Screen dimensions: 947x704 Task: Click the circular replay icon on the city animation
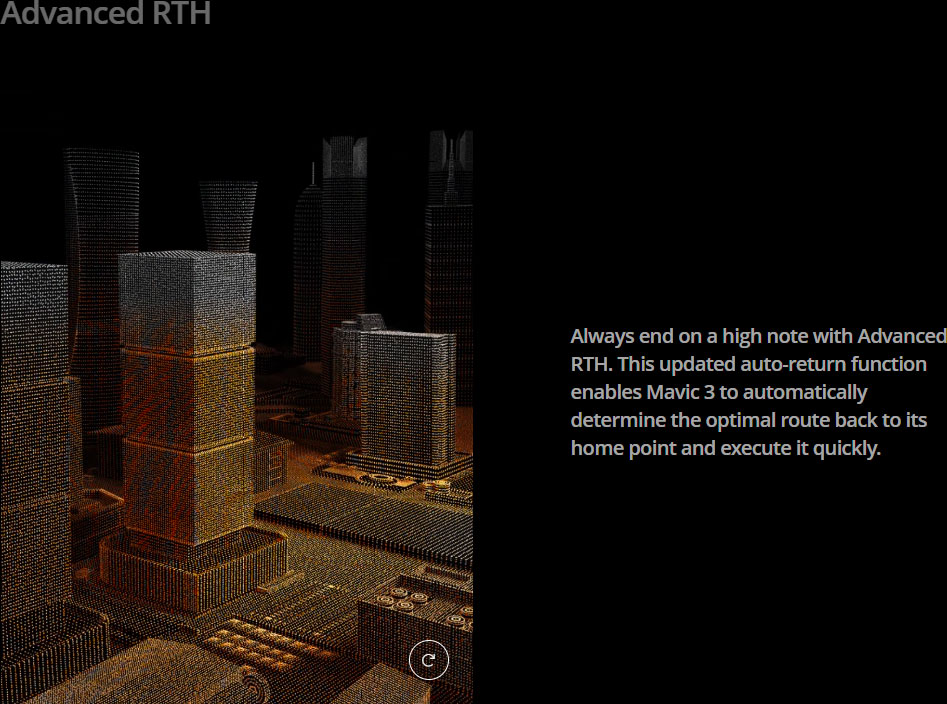[x=429, y=660]
